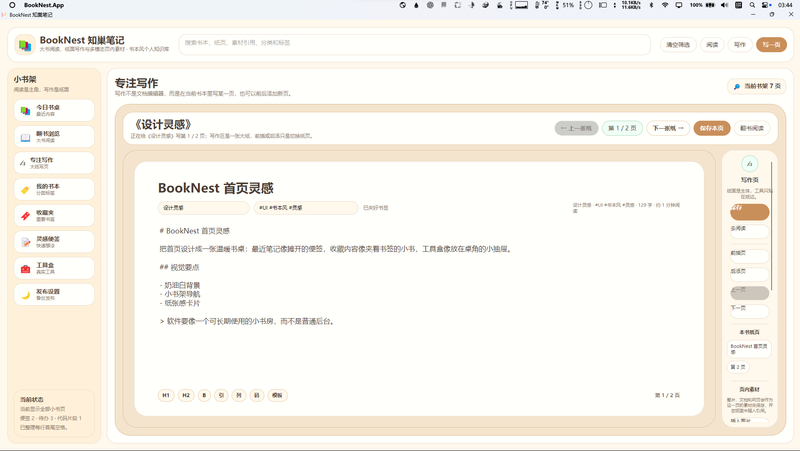Click the page title BookNest 首页灵感

click(216, 188)
